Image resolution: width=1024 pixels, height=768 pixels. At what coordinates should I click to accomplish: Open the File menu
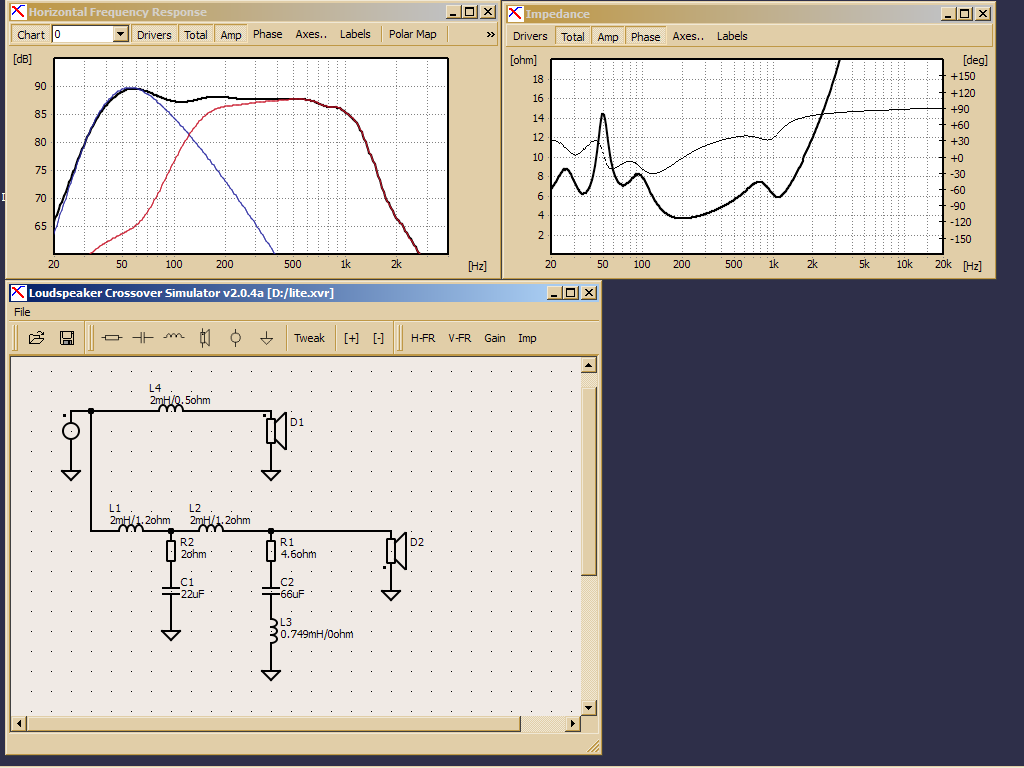[x=22, y=312]
